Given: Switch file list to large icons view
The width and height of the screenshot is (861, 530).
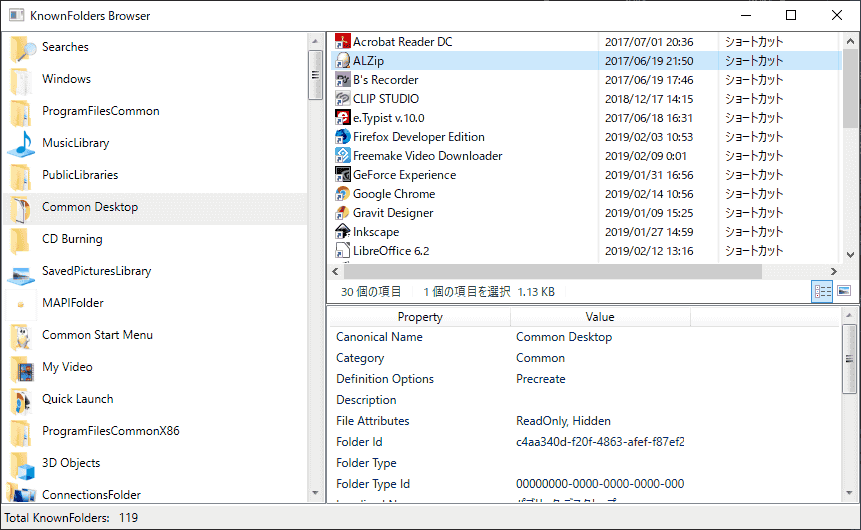Looking at the screenshot, I should 844,291.
